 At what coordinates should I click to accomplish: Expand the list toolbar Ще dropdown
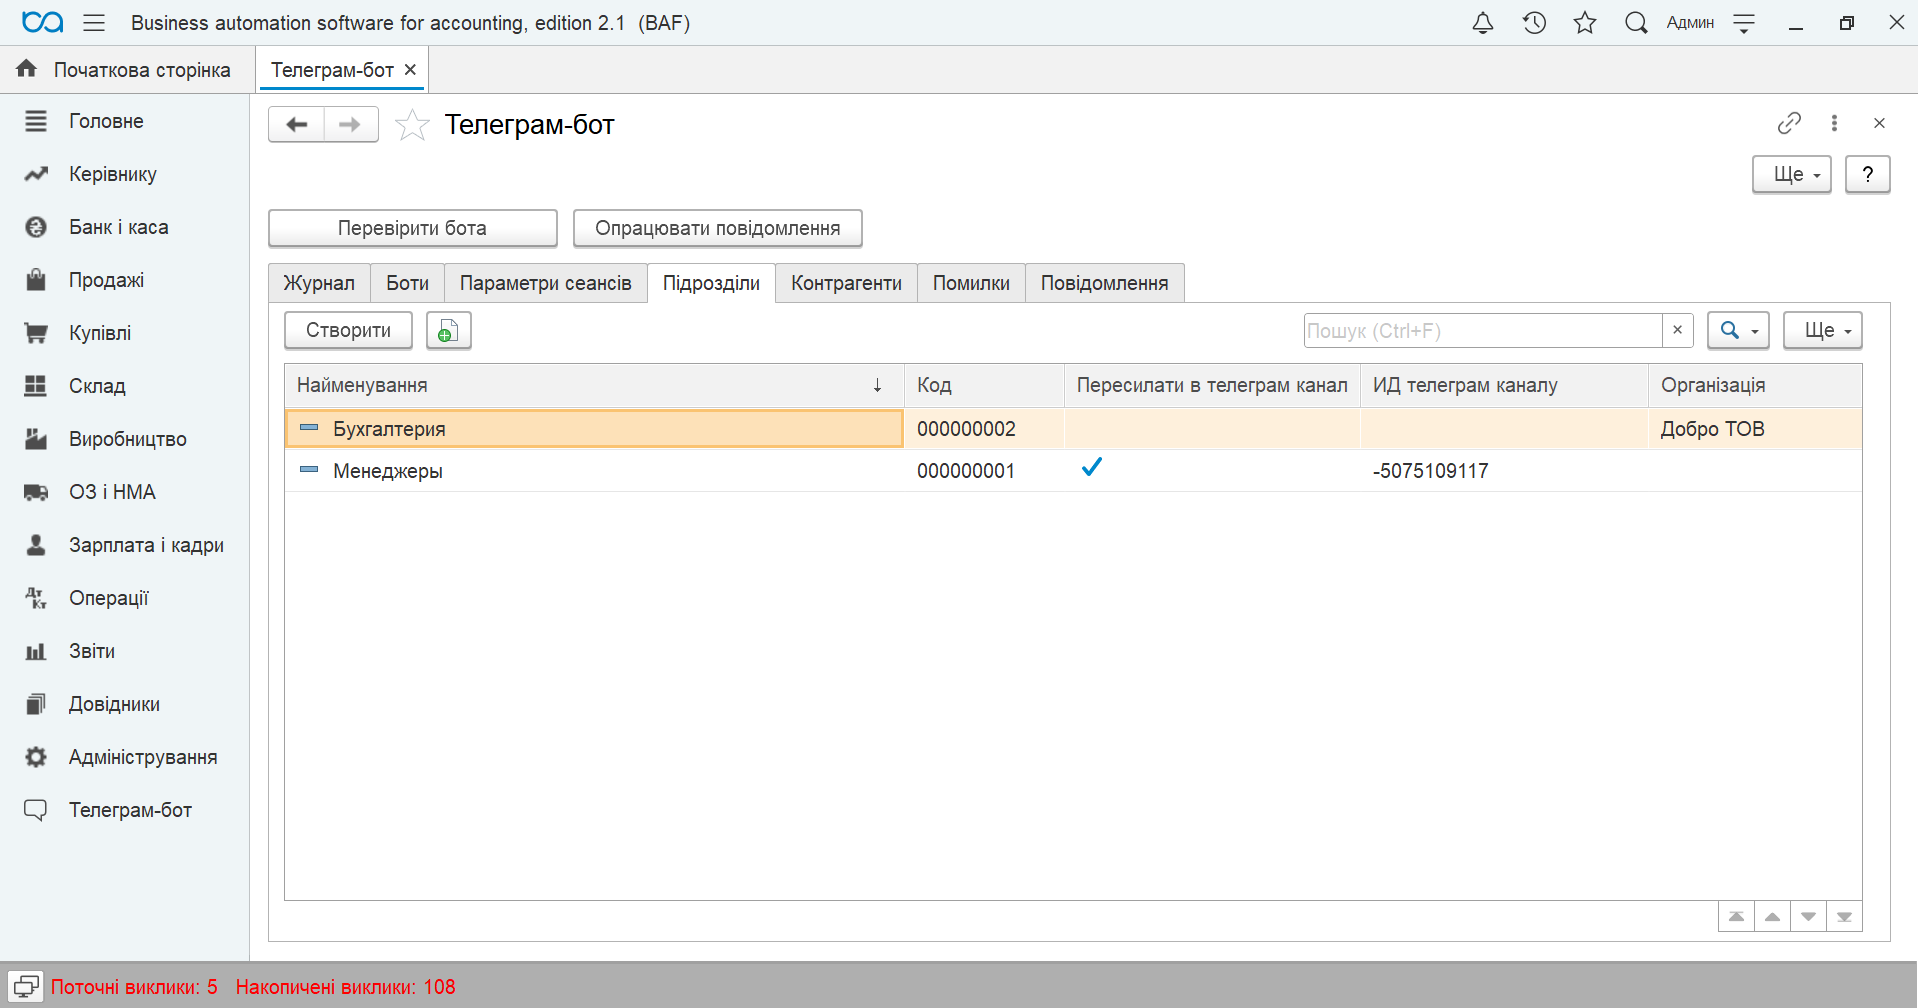click(x=1823, y=331)
